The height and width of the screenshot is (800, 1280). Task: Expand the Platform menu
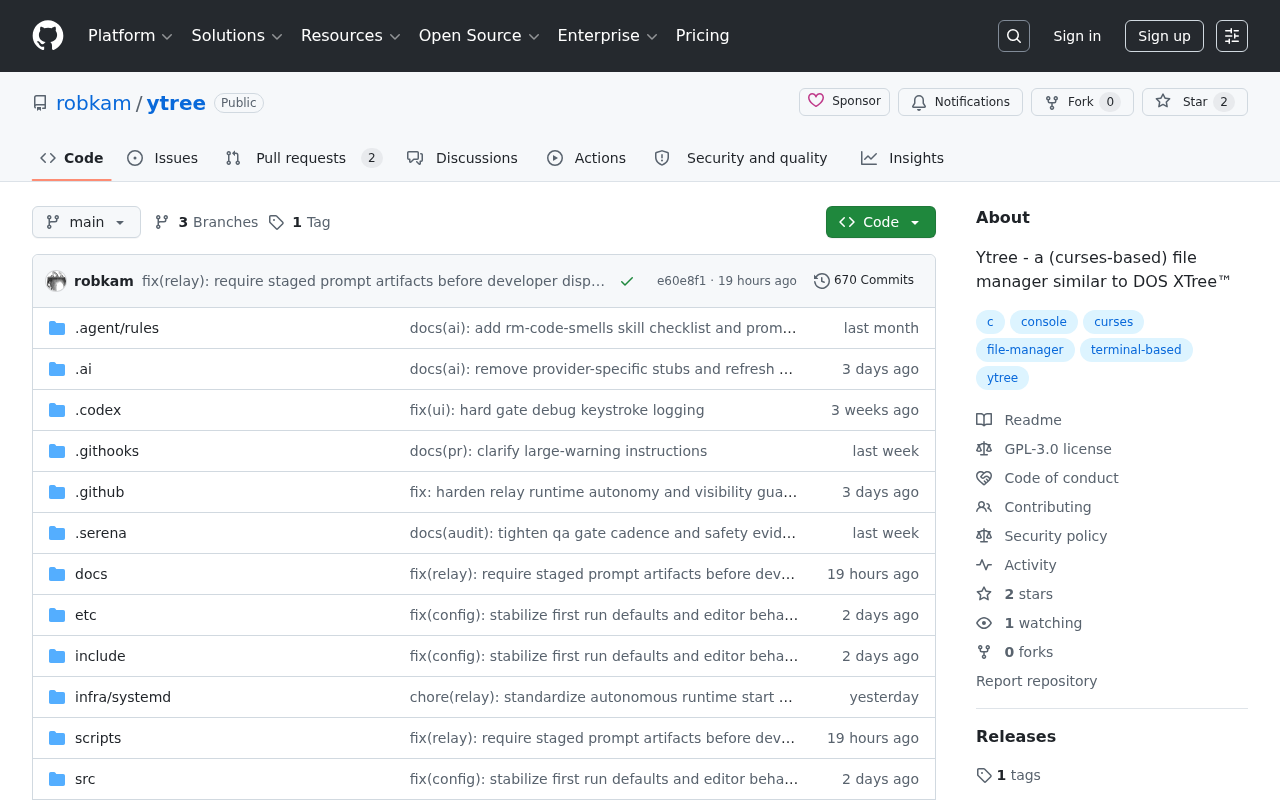click(130, 36)
